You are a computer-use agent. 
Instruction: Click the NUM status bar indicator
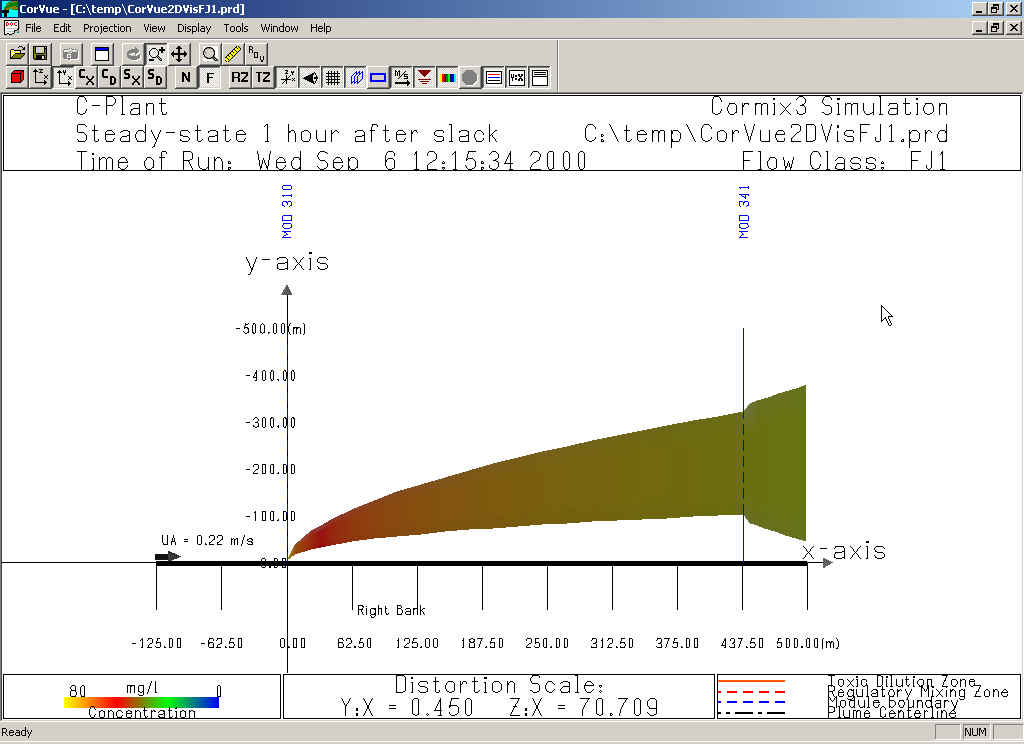pos(975,732)
